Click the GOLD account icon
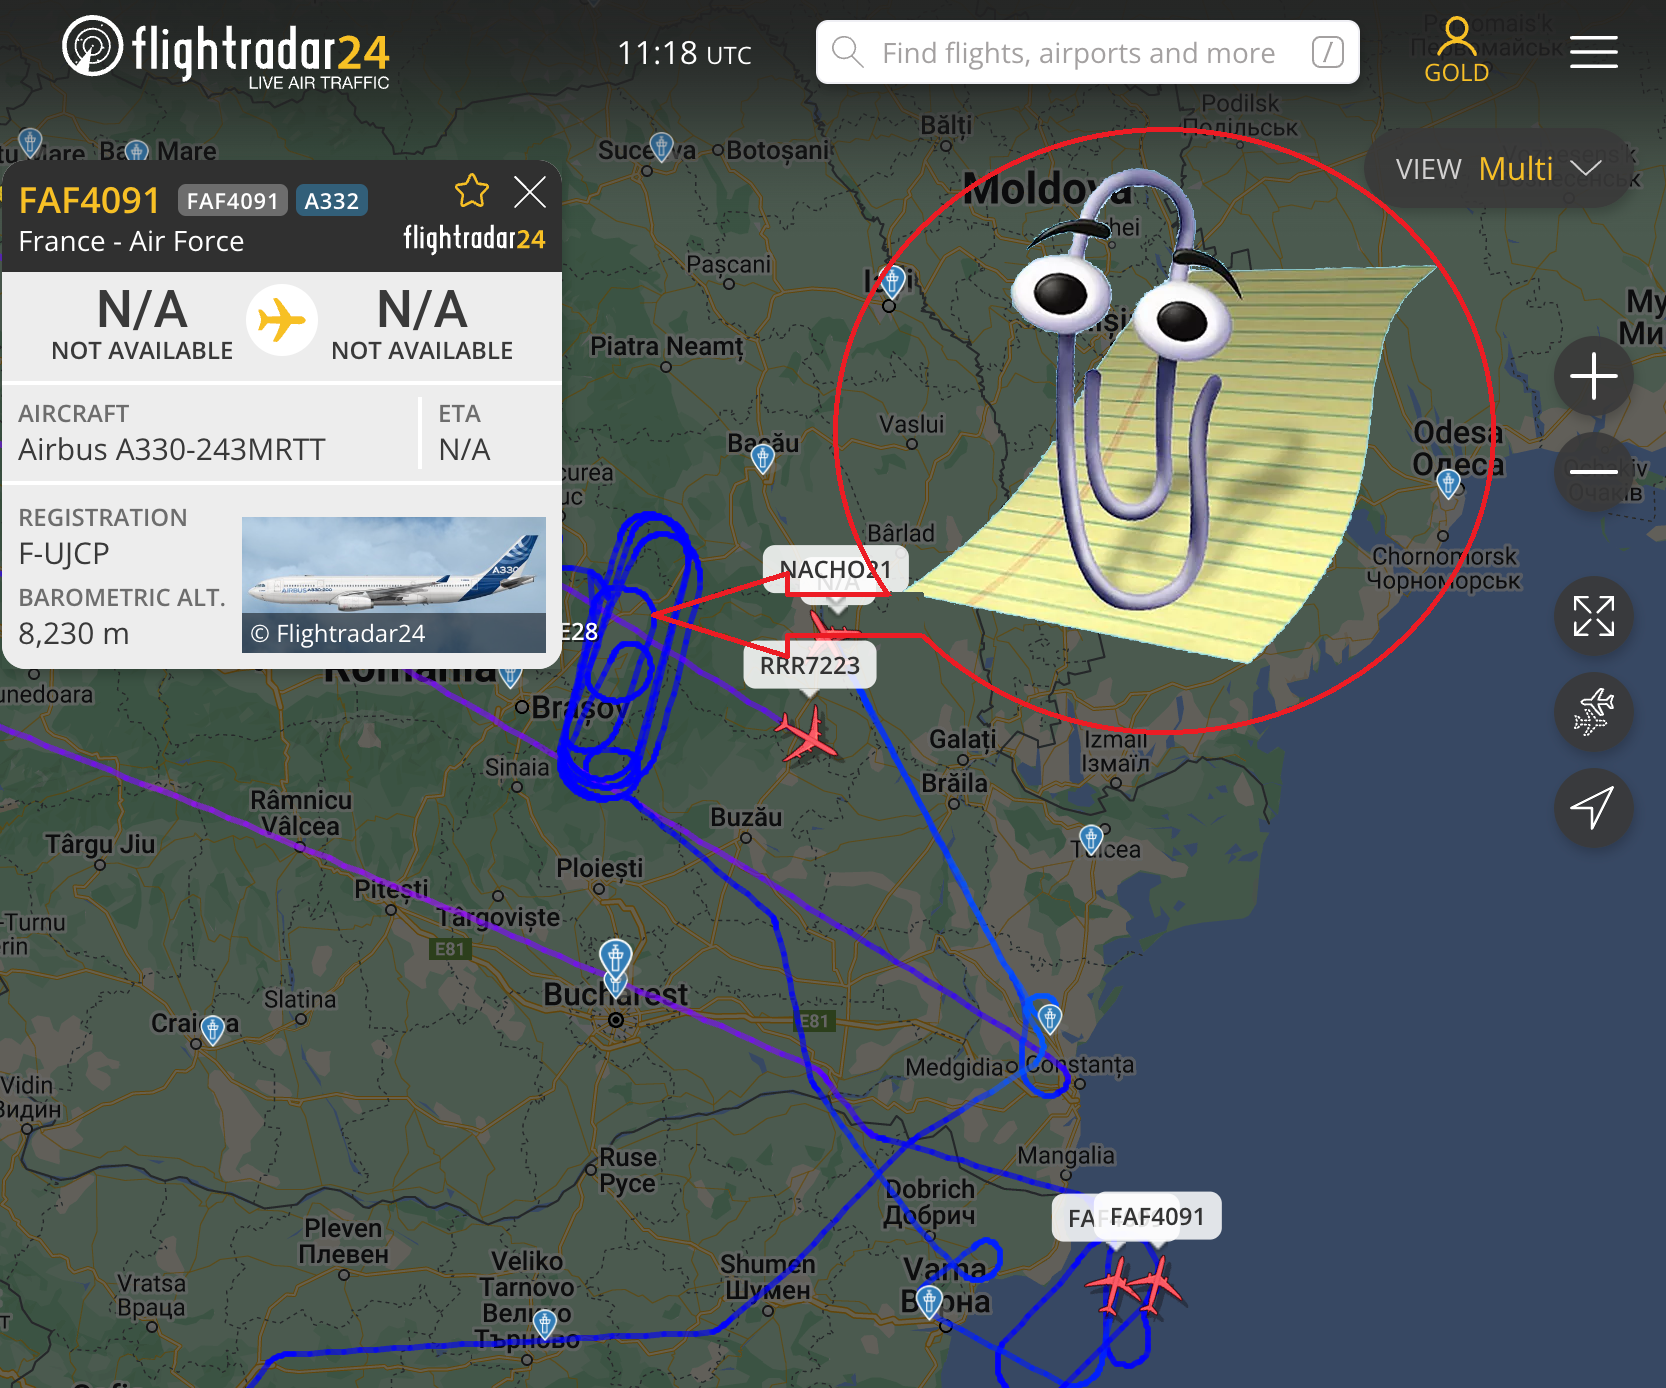 tap(1456, 50)
